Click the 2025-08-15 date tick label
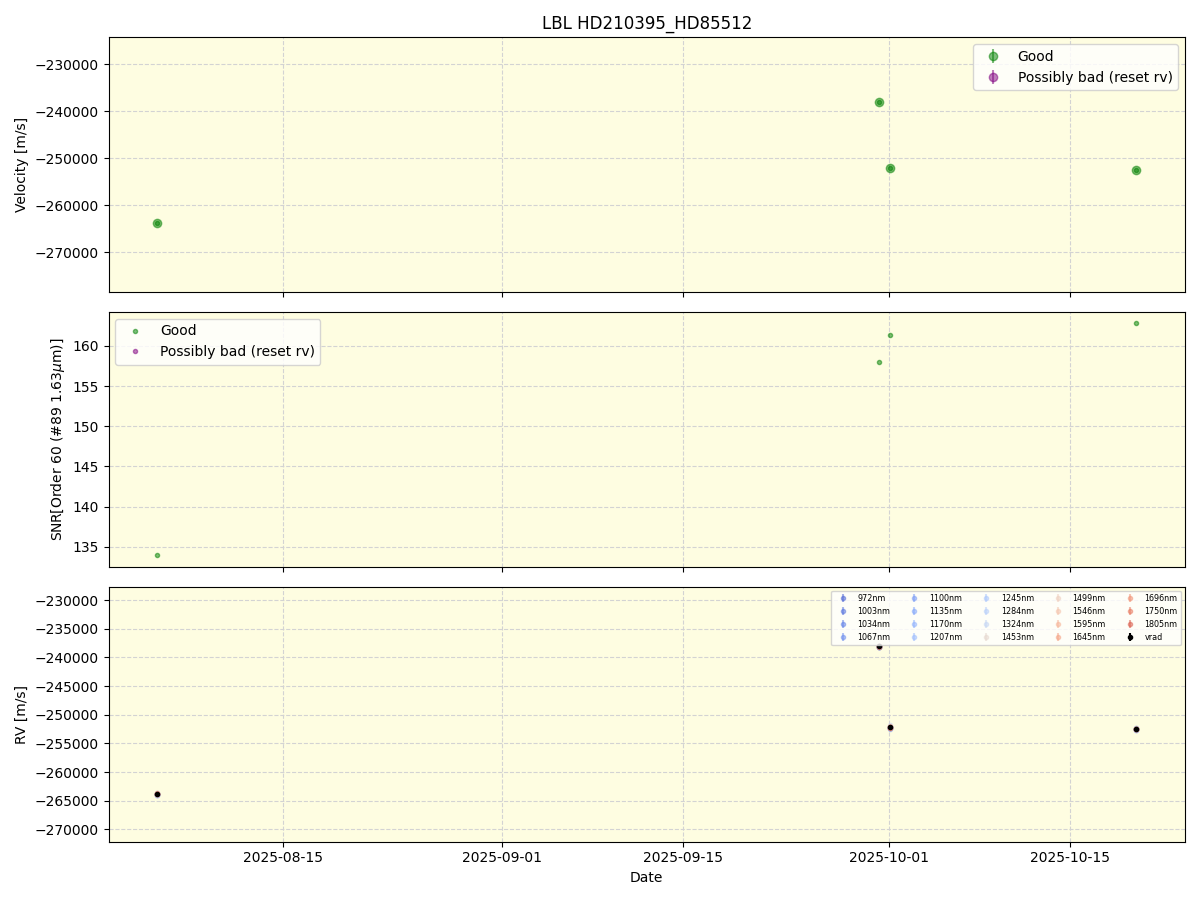The image size is (1200, 900). click(x=283, y=857)
